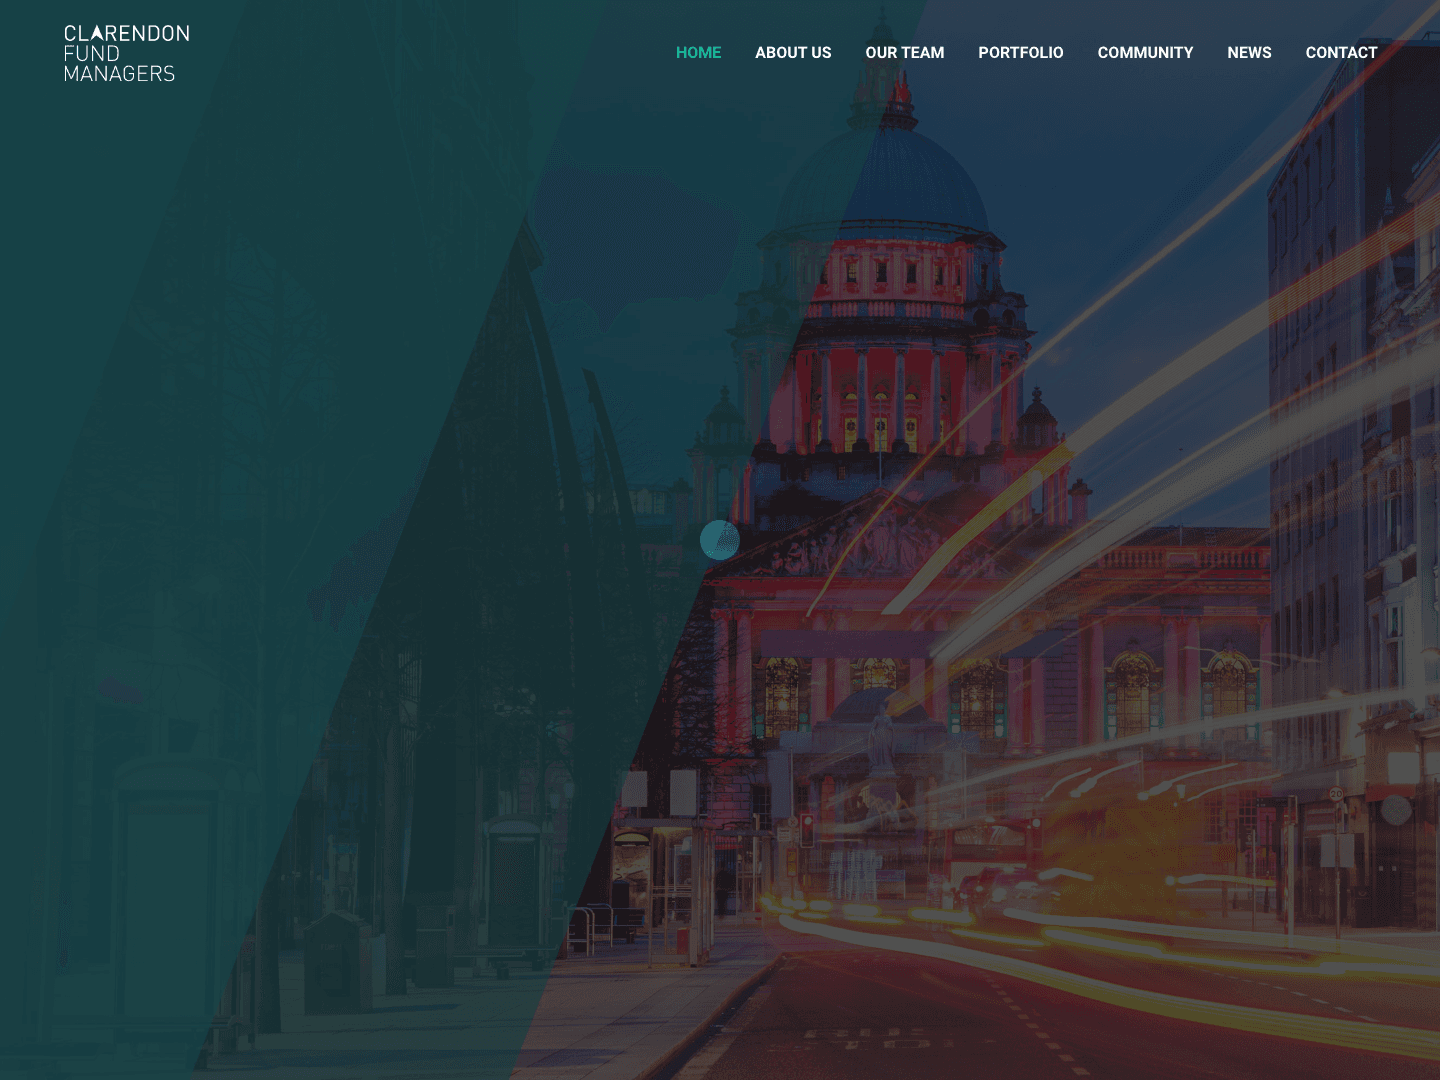Click the word MANAGERS in the logo
The height and width of the screenshot is (1080, 1440).
[119, 74]
